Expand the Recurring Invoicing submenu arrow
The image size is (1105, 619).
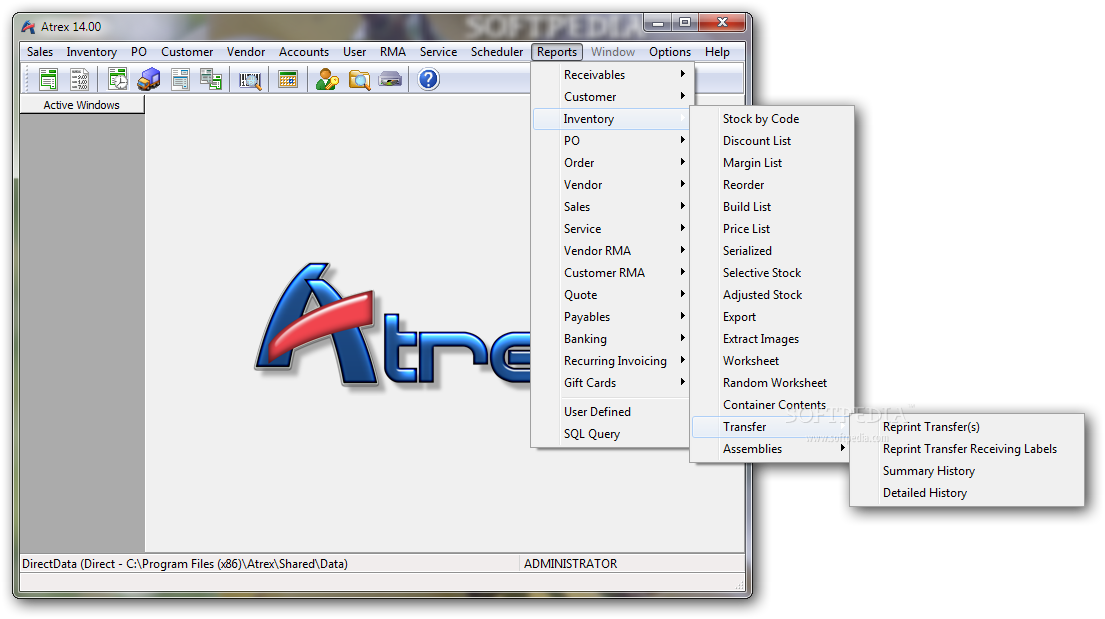(682, 360)
